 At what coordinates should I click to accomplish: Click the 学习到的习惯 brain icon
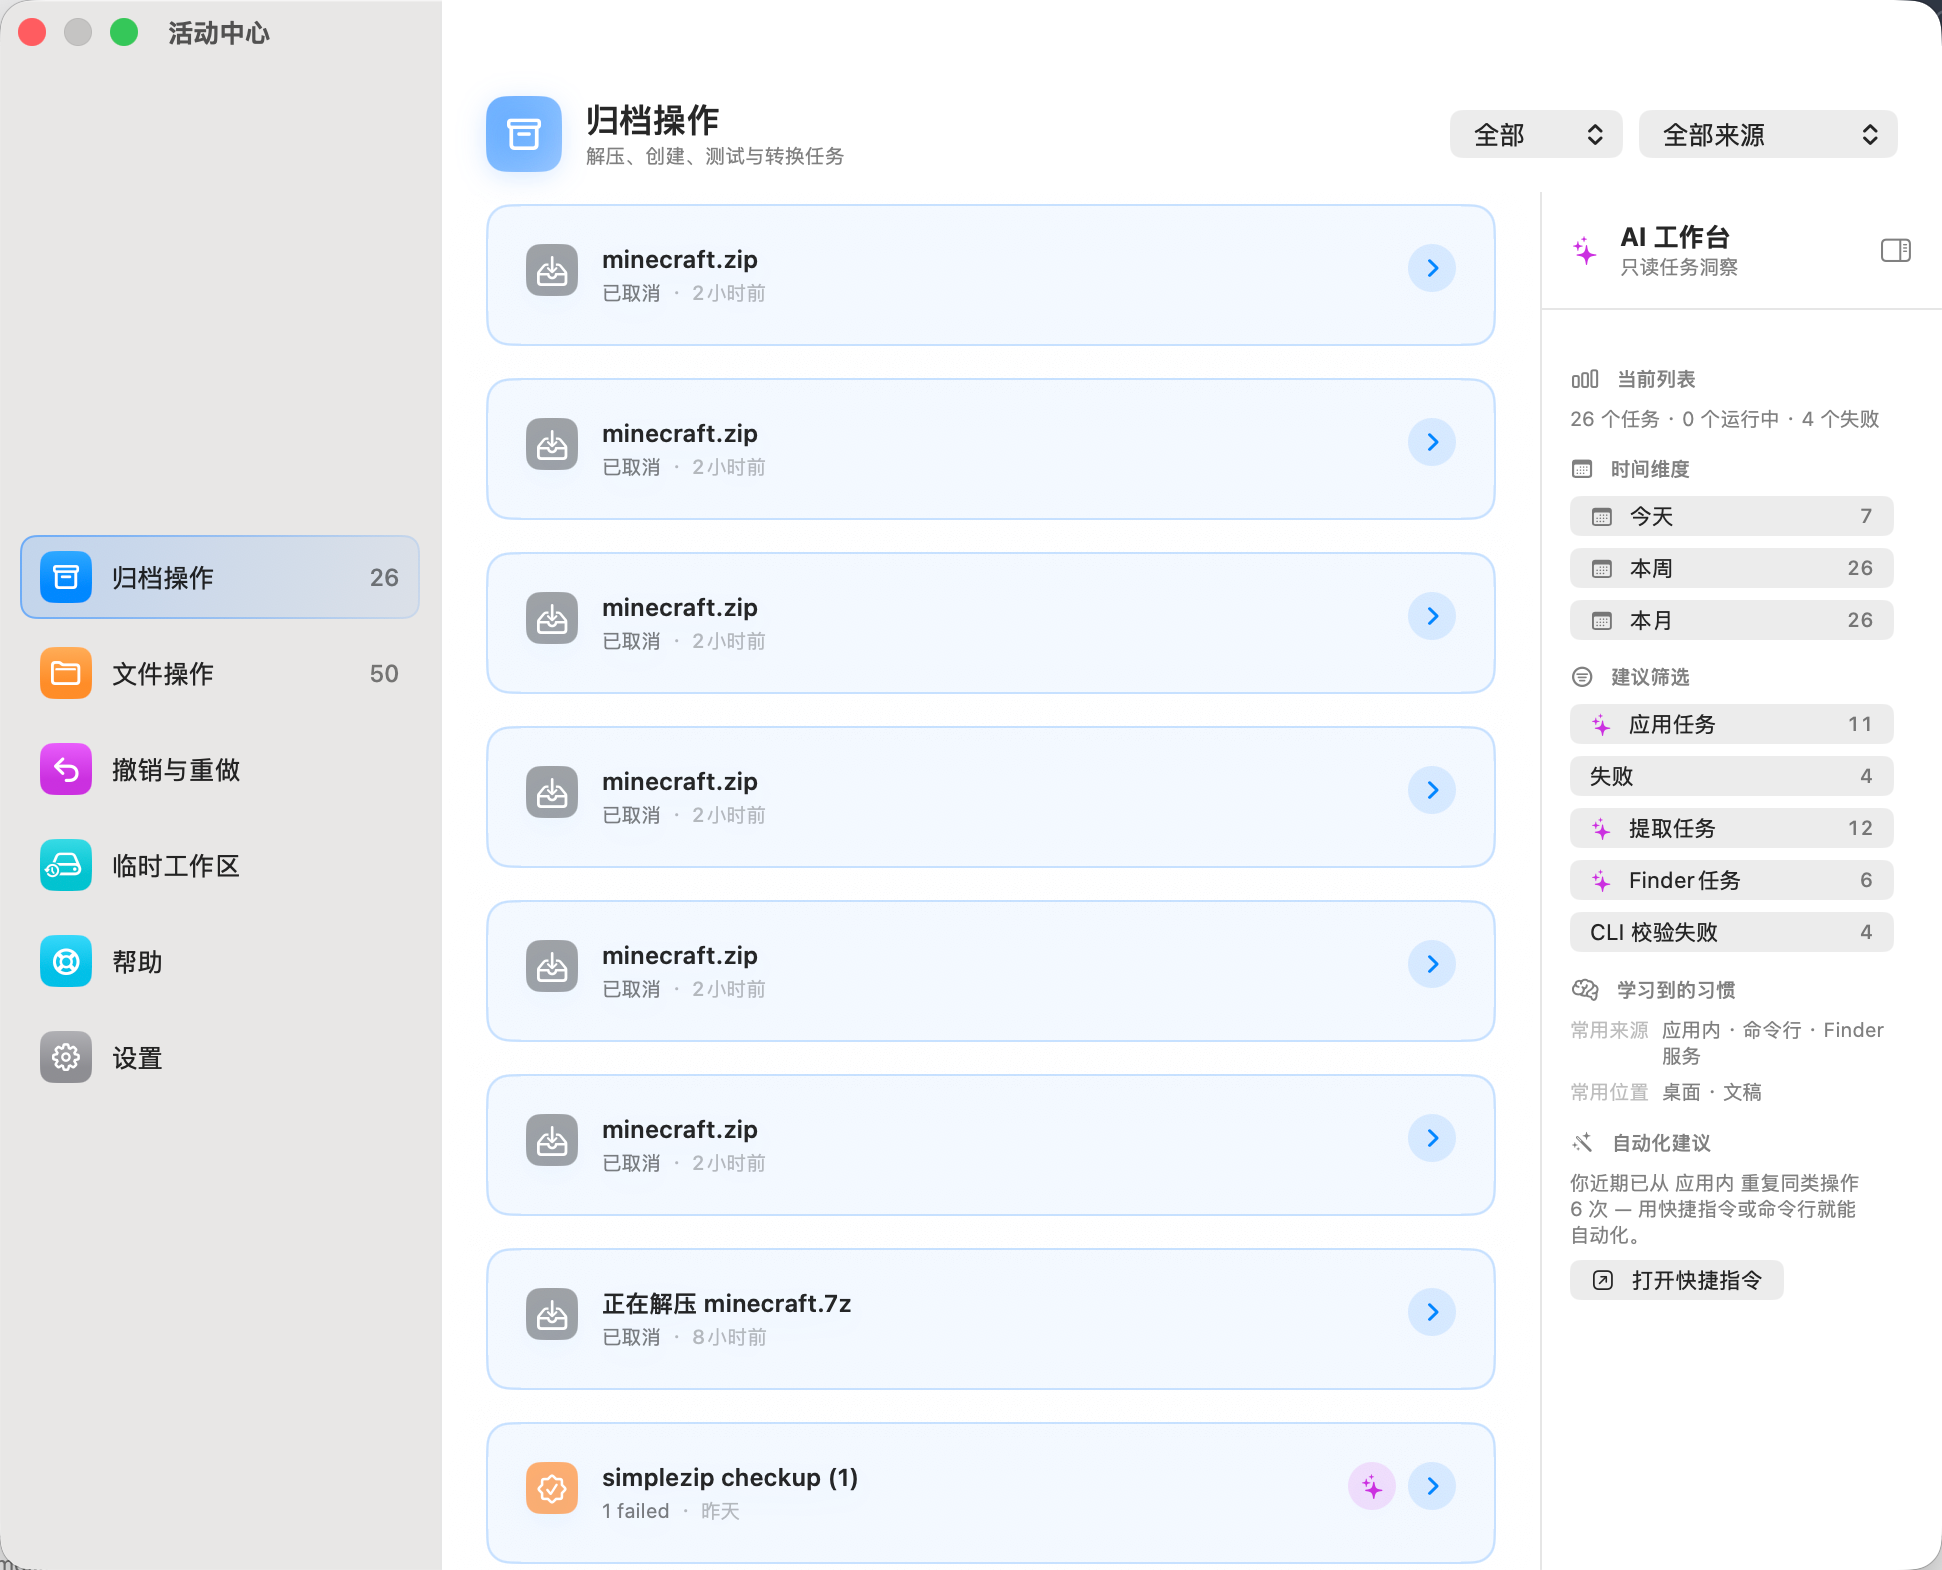coord(1585,990)
